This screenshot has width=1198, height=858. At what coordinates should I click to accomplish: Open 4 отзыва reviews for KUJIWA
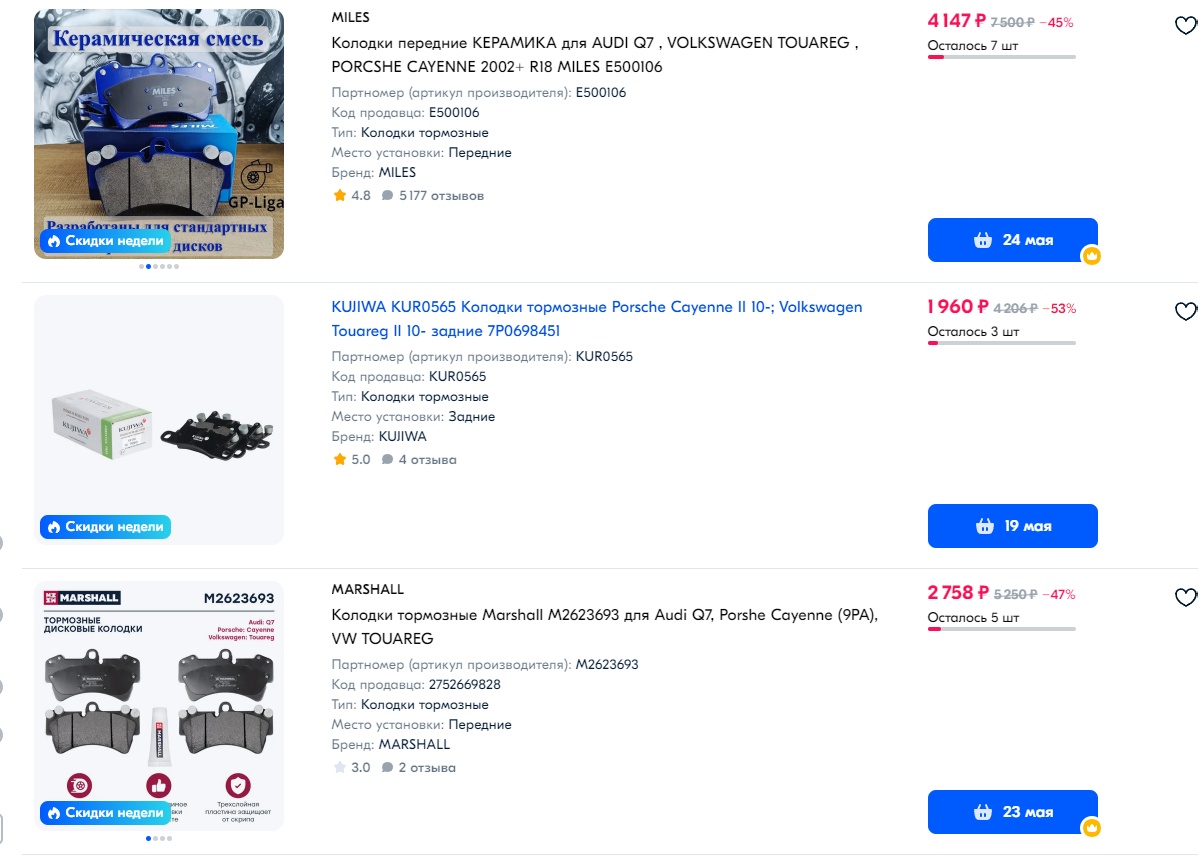coord(419,459)
